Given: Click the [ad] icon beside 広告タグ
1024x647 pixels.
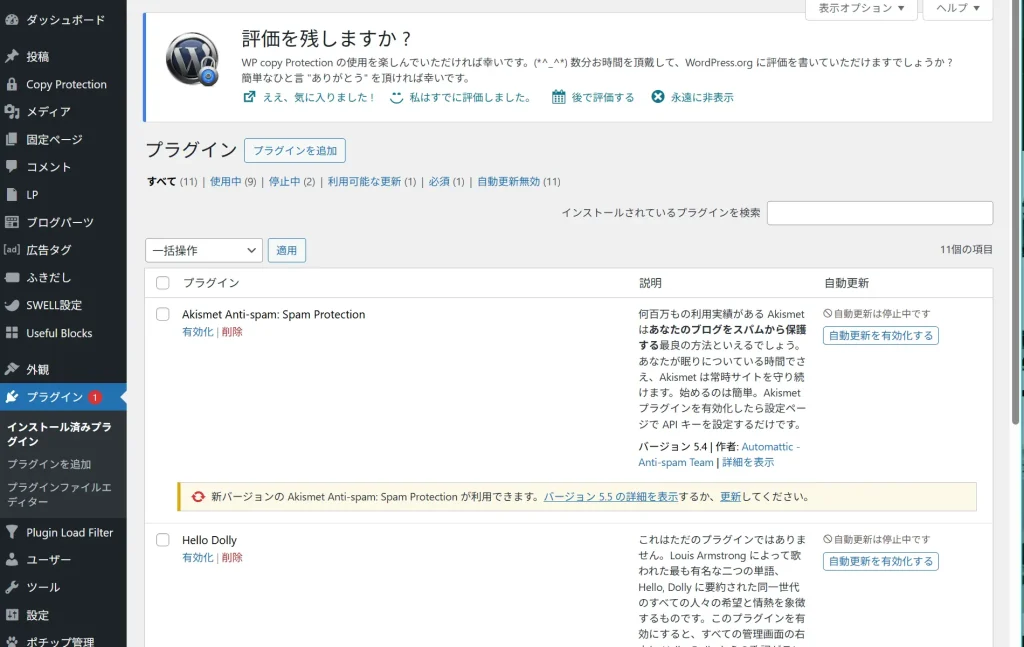Looking at the screenshot, I should pyautogui.click(x=12, y=249).
